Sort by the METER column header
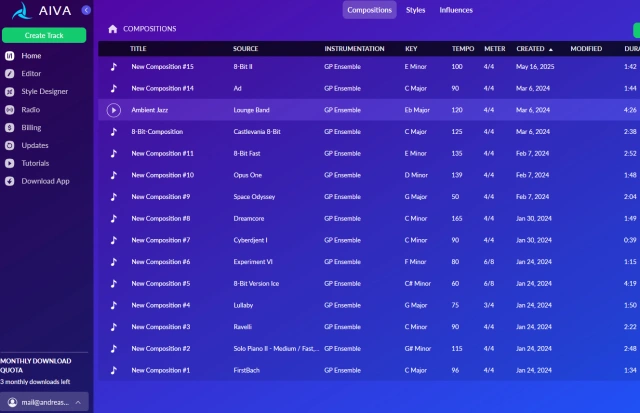This screenshot has height=413, width=640. [495, 49]
